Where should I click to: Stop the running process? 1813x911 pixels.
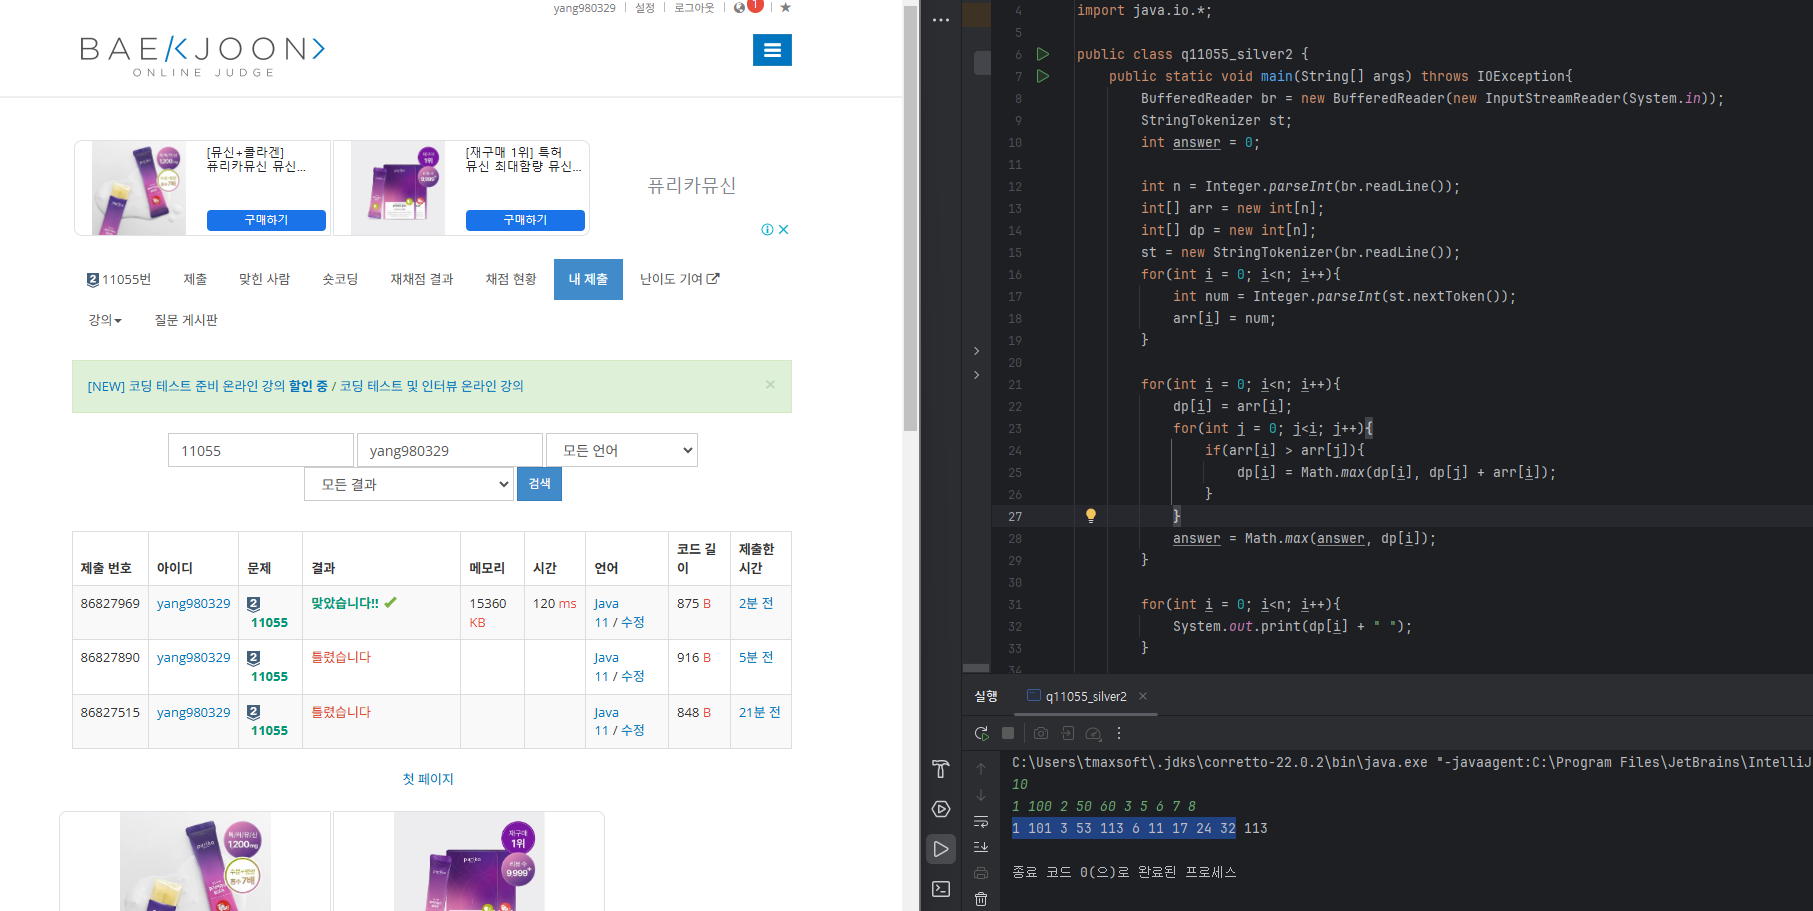(1008, 733)
